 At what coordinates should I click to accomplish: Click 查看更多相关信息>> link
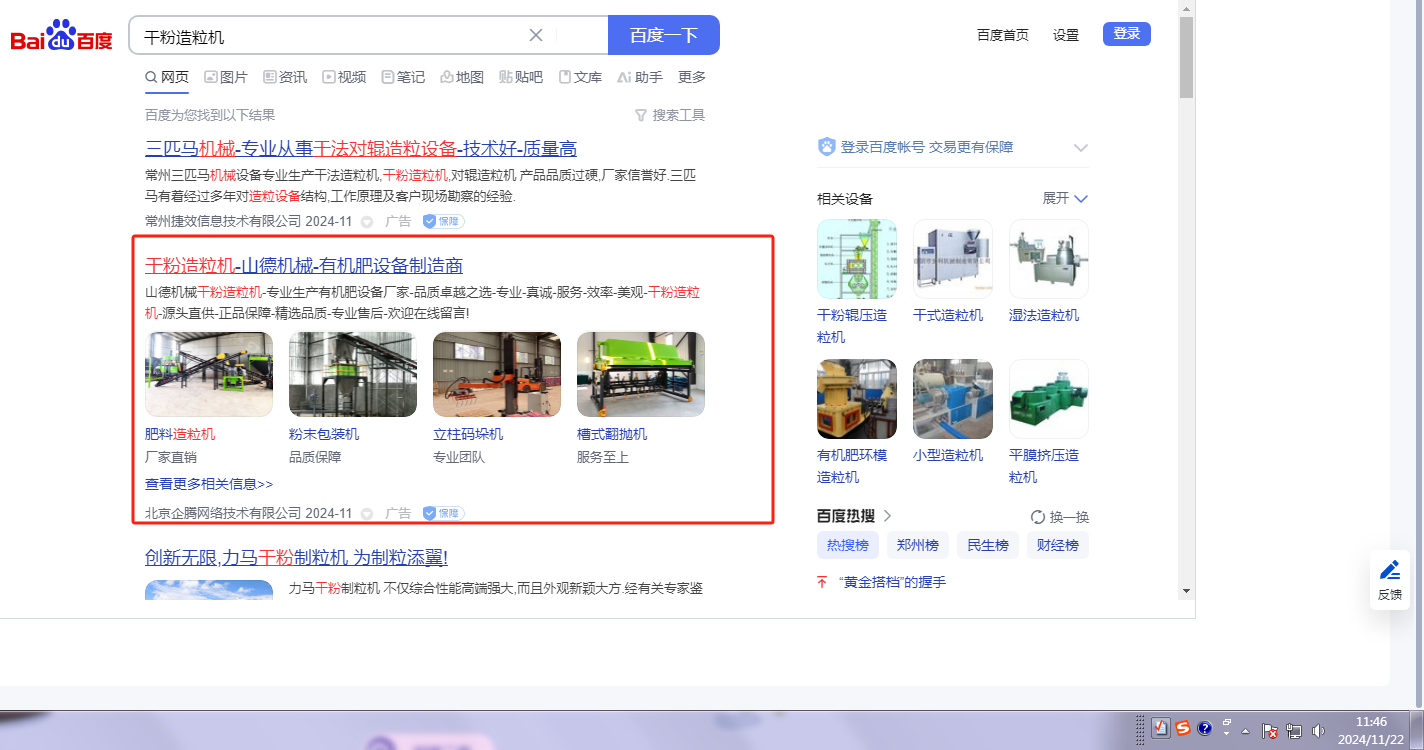(209, 484)
